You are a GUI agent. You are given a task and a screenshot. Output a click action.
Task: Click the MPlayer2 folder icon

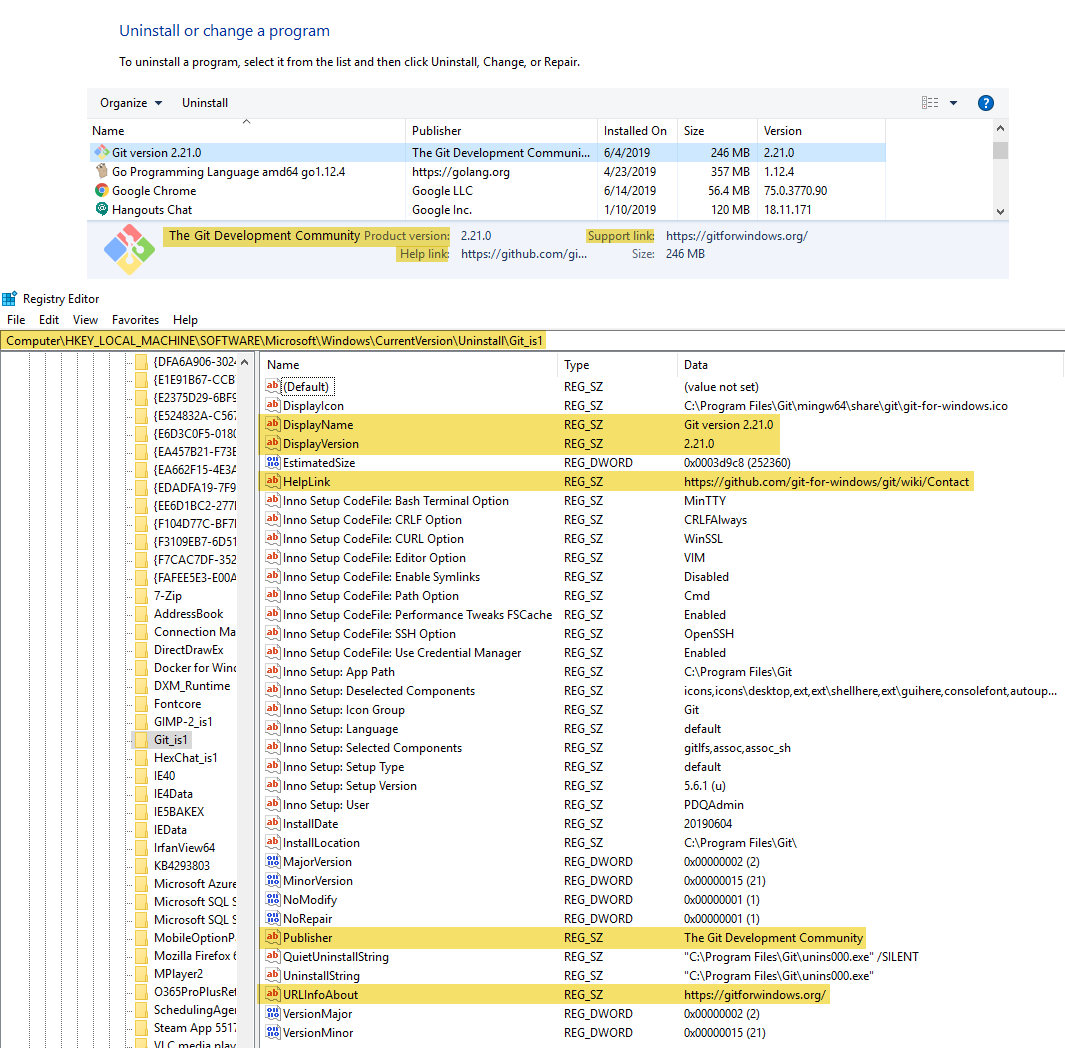click(141, 973)
